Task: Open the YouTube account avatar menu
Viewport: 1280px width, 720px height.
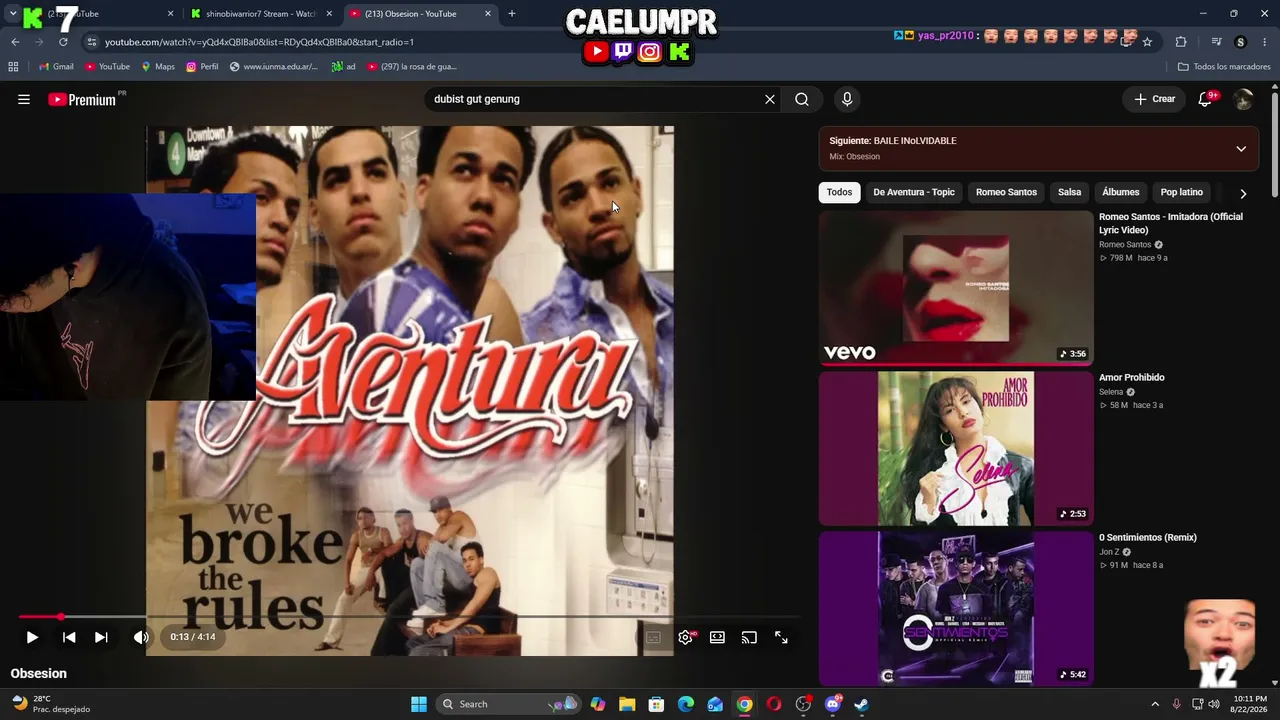Action: (x=1243, y=99)
